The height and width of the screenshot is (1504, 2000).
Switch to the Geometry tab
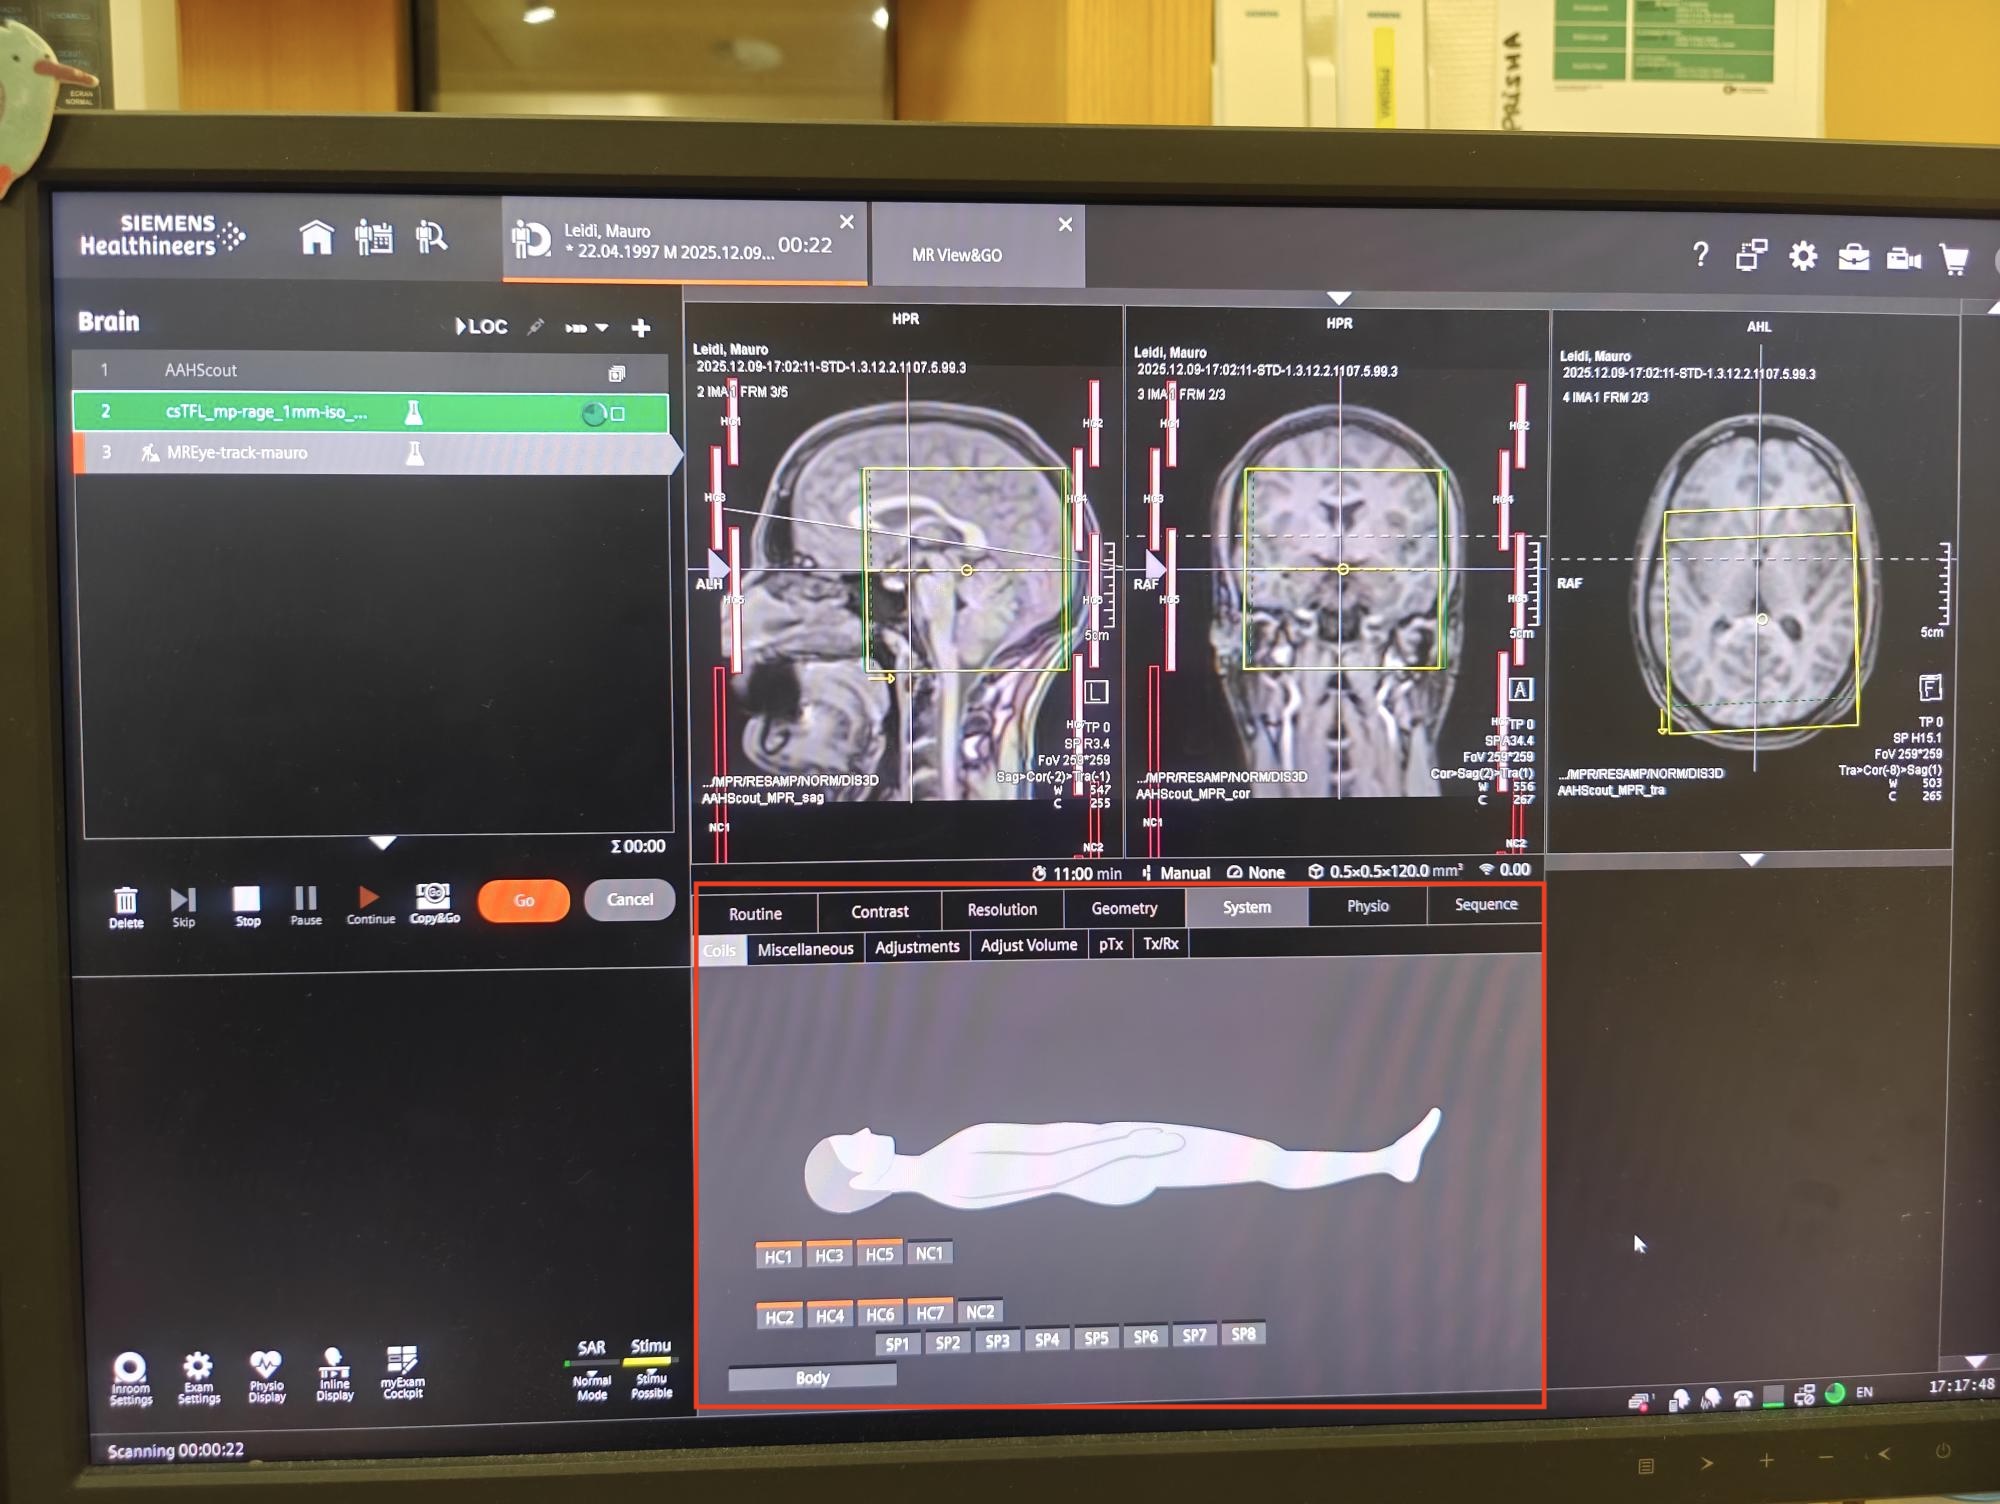1124,908
